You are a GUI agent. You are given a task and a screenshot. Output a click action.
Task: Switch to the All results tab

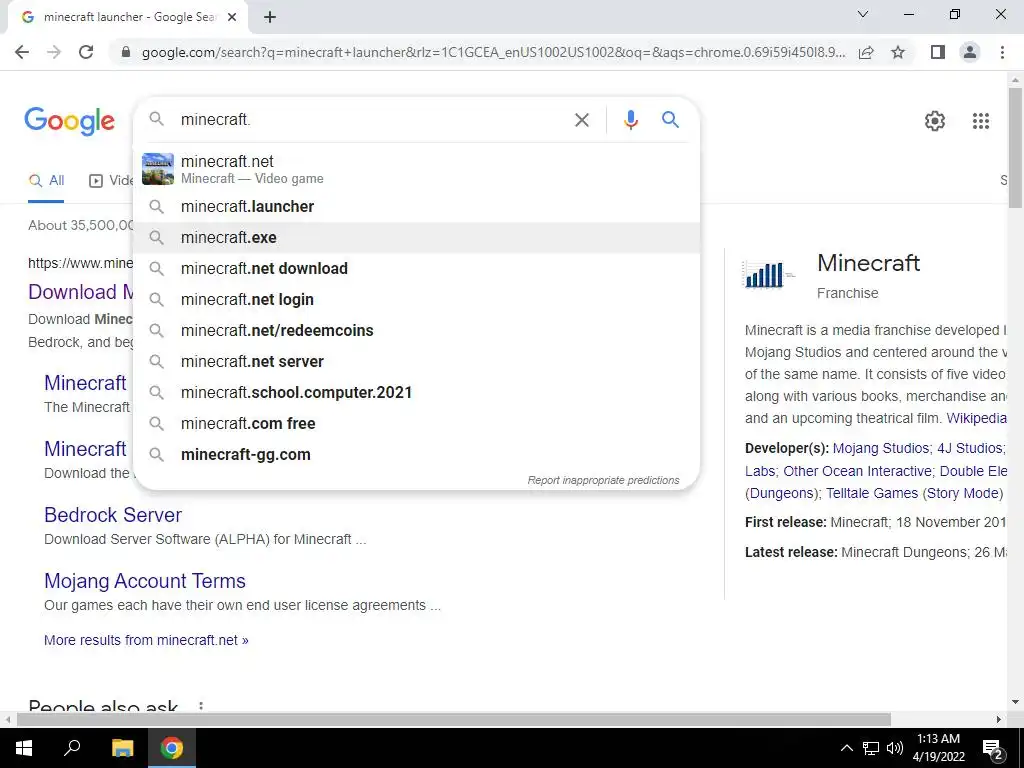point(46,181)
